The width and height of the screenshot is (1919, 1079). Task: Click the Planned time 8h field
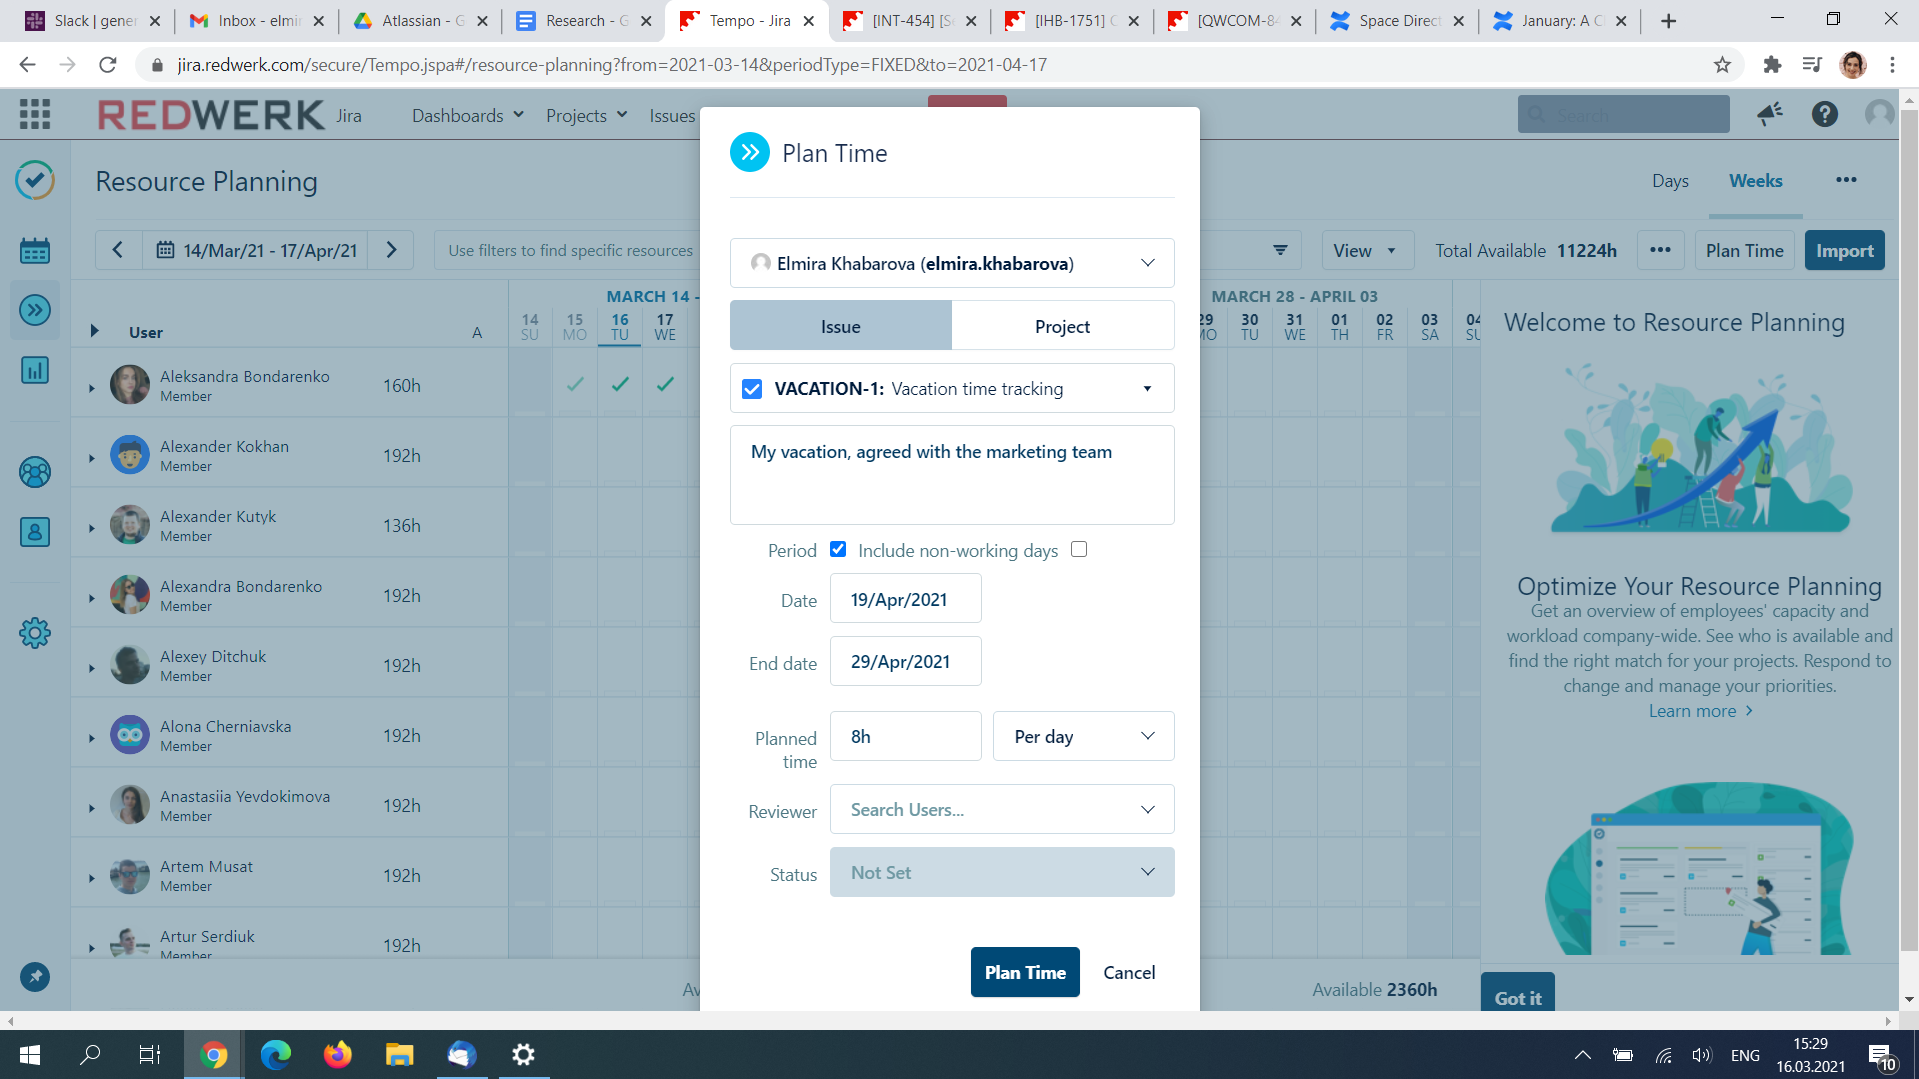click(905, 736)
